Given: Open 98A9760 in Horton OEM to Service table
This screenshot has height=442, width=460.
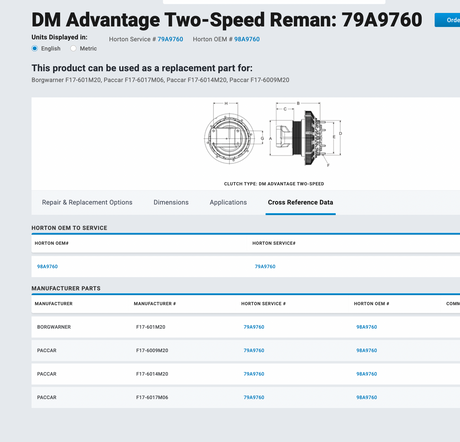Looking at the screenshot, I should coord(47,266).
